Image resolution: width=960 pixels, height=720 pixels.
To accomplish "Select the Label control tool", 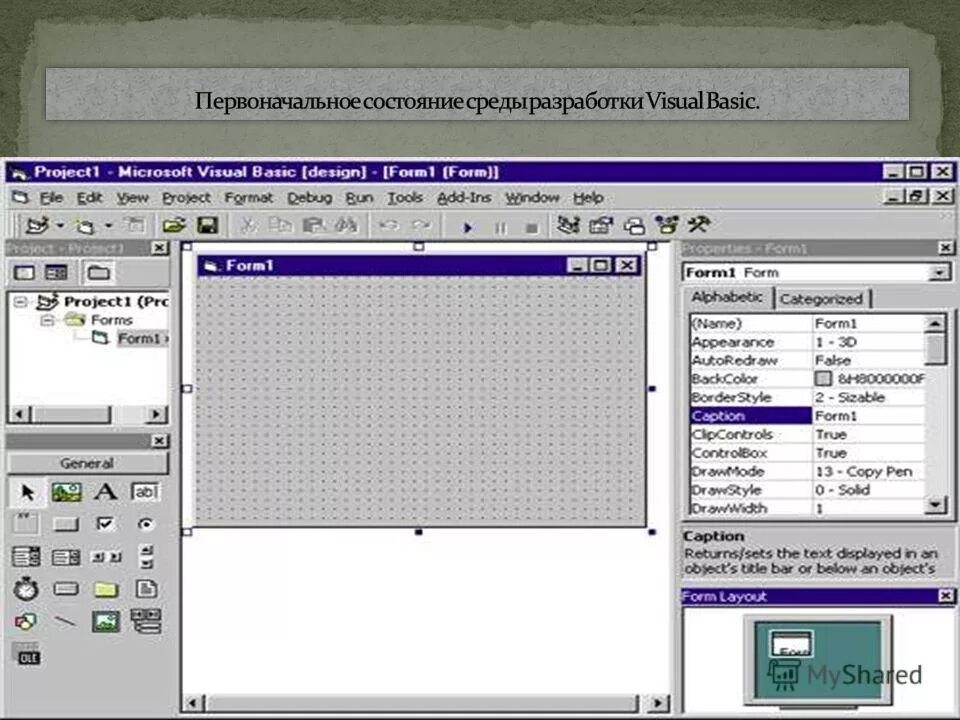I will click(106, 492).
